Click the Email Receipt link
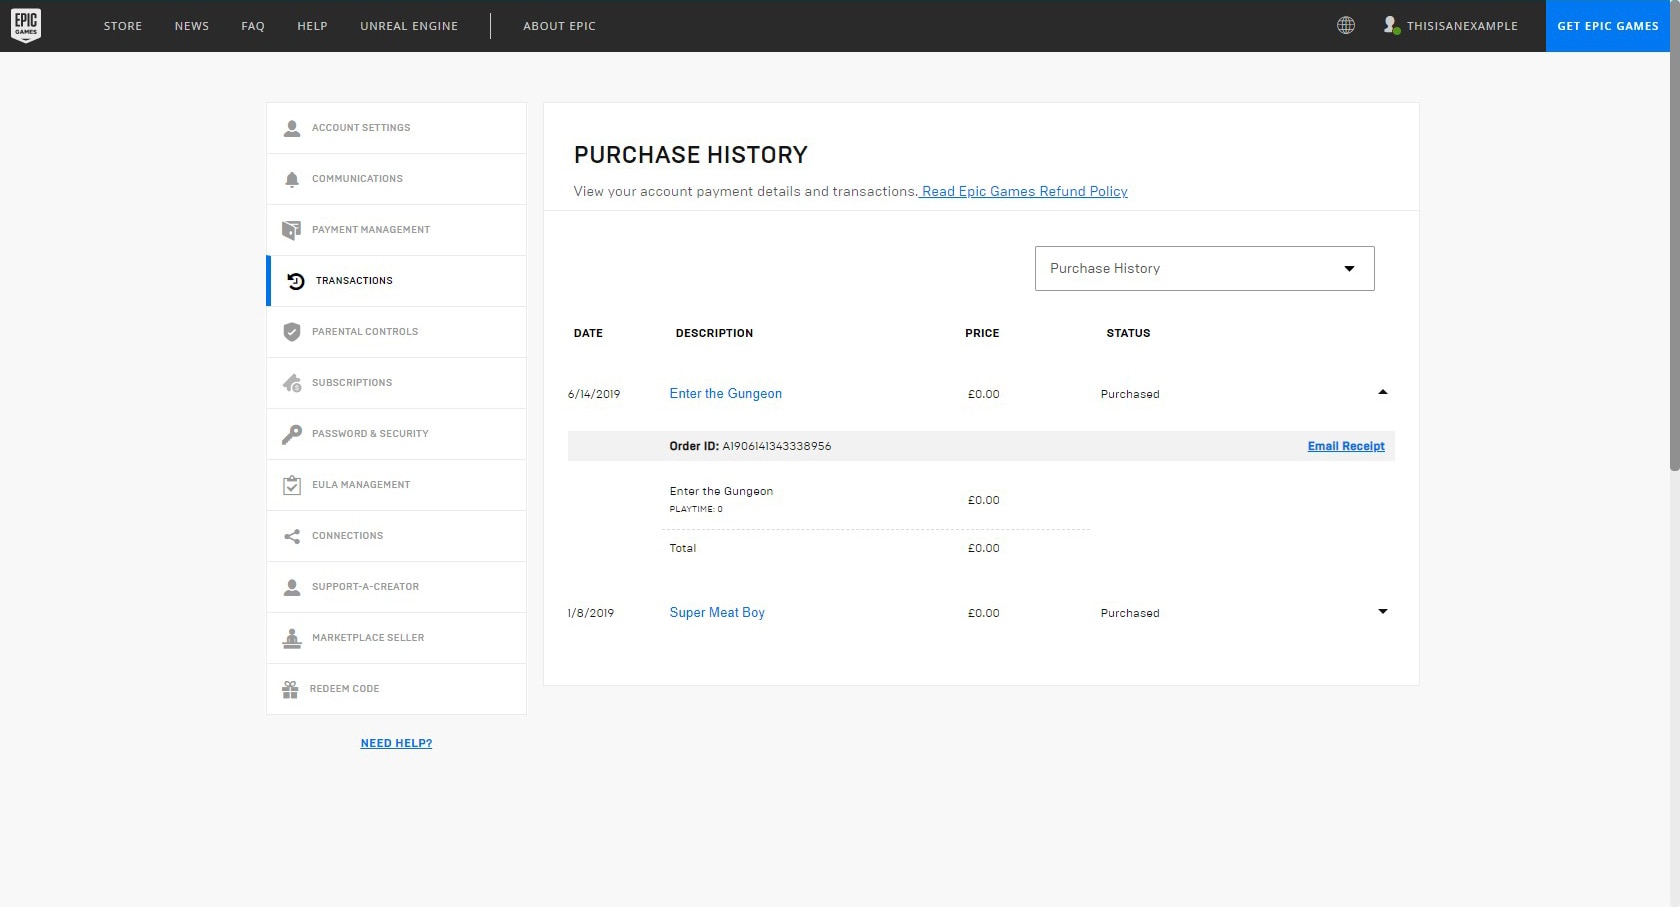The height and width of the screenshot is (907, 1680). [x=1346, y=446]
